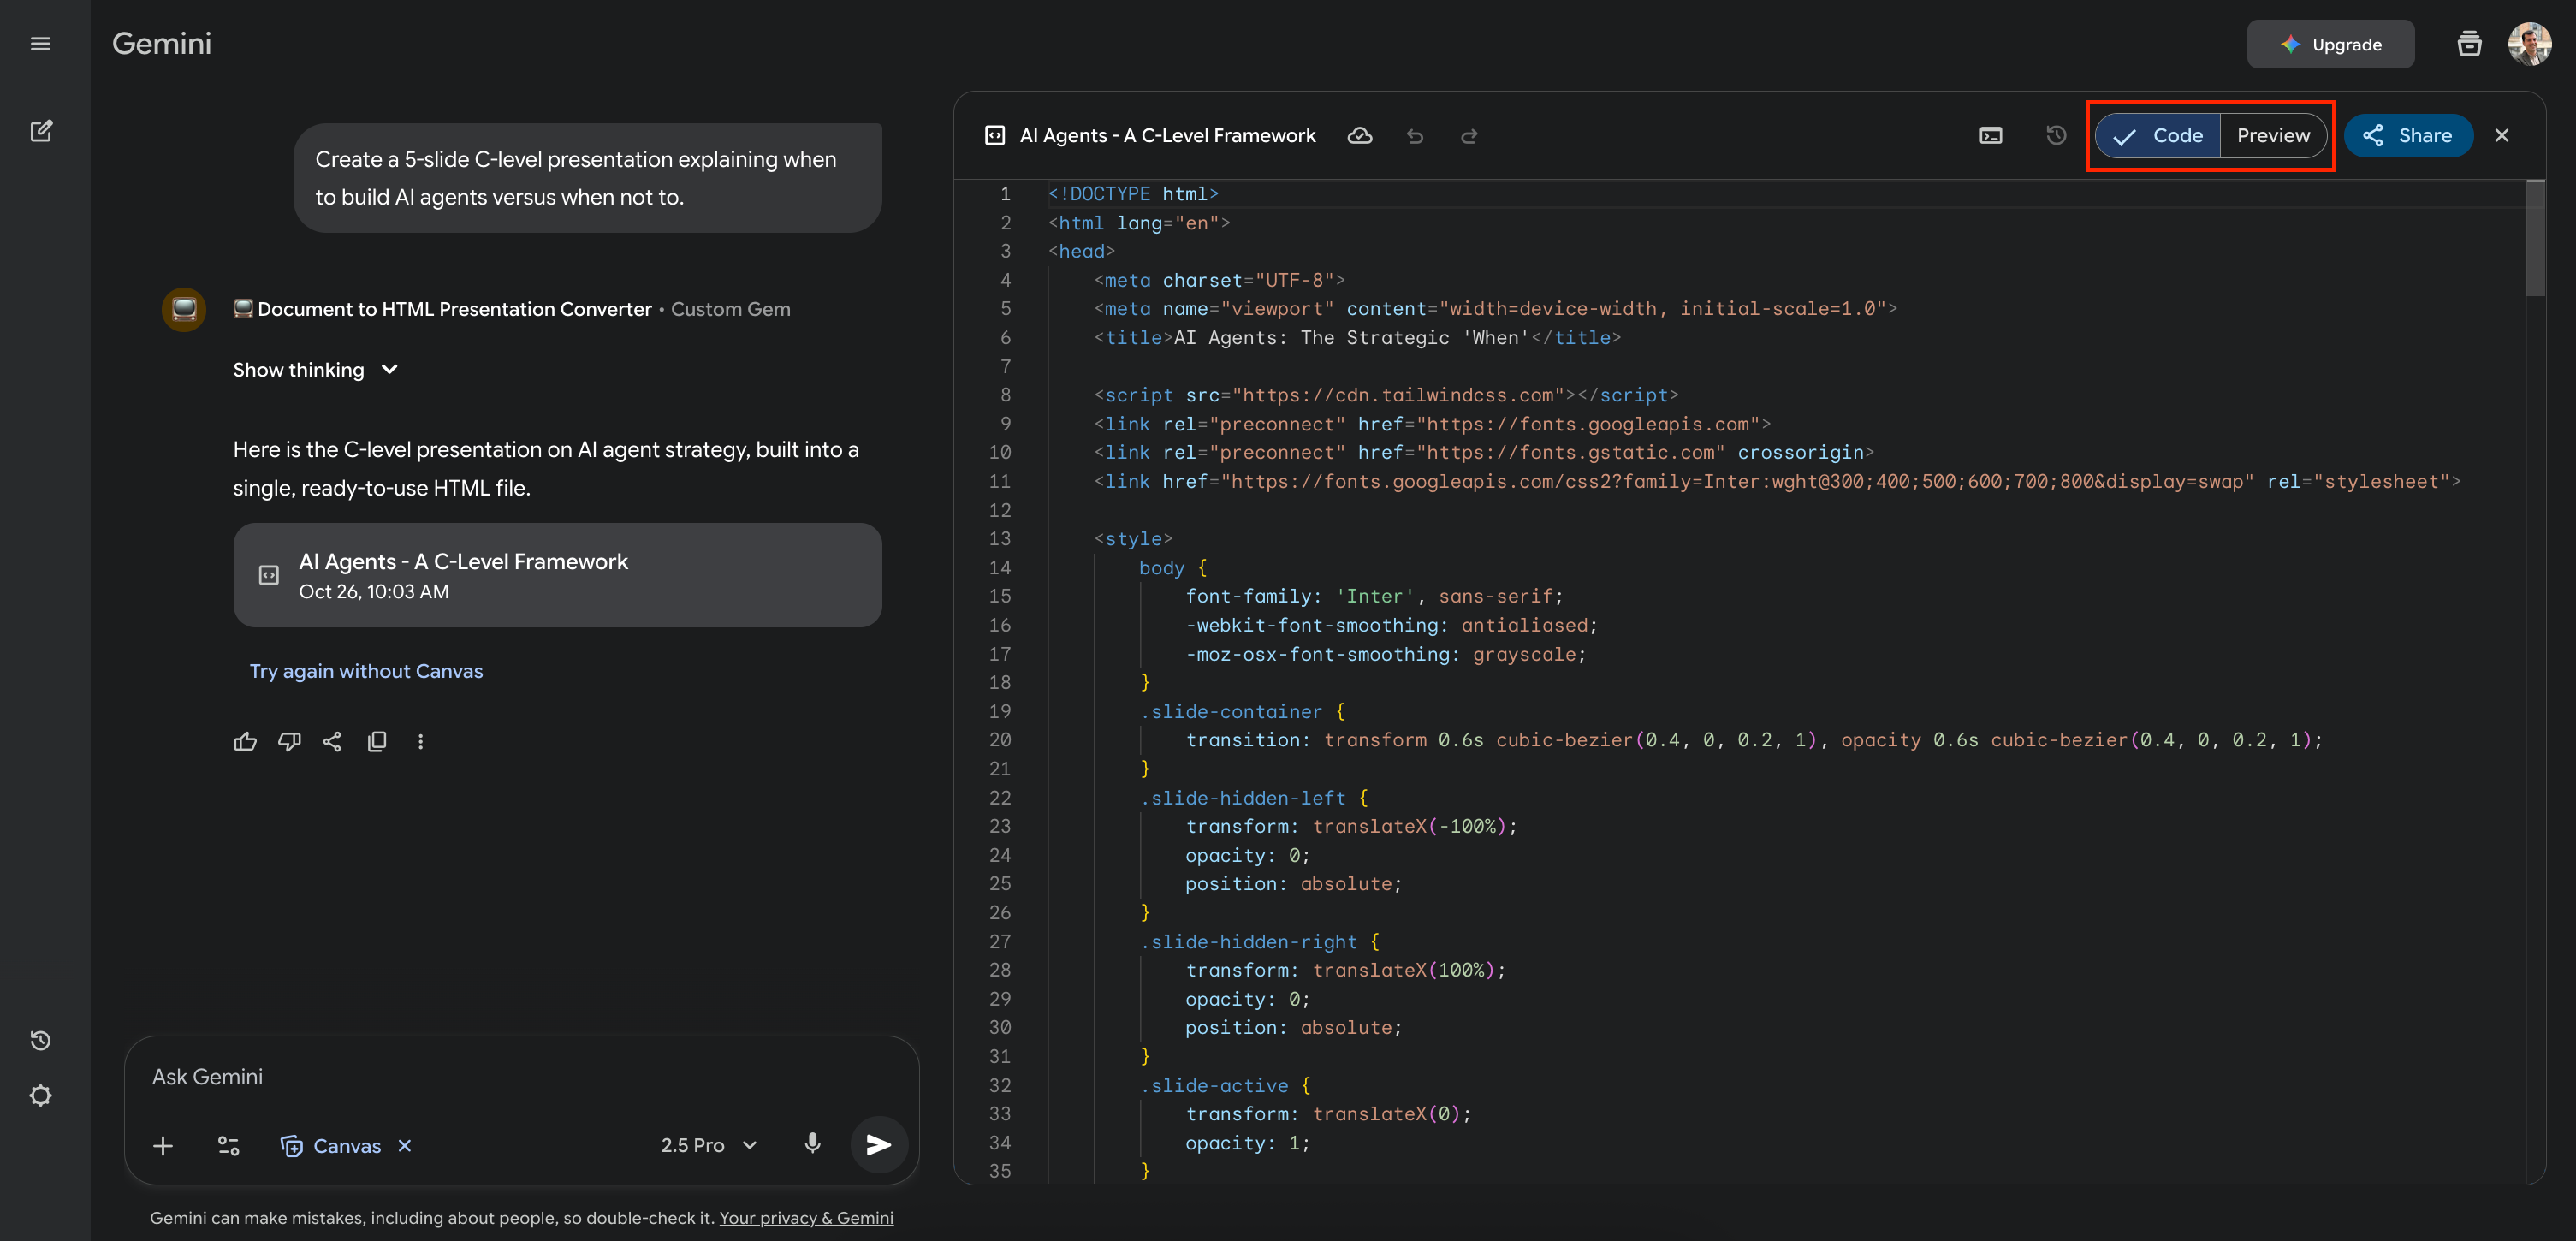Copy the response with copy icon

click(x=377, y=741)
